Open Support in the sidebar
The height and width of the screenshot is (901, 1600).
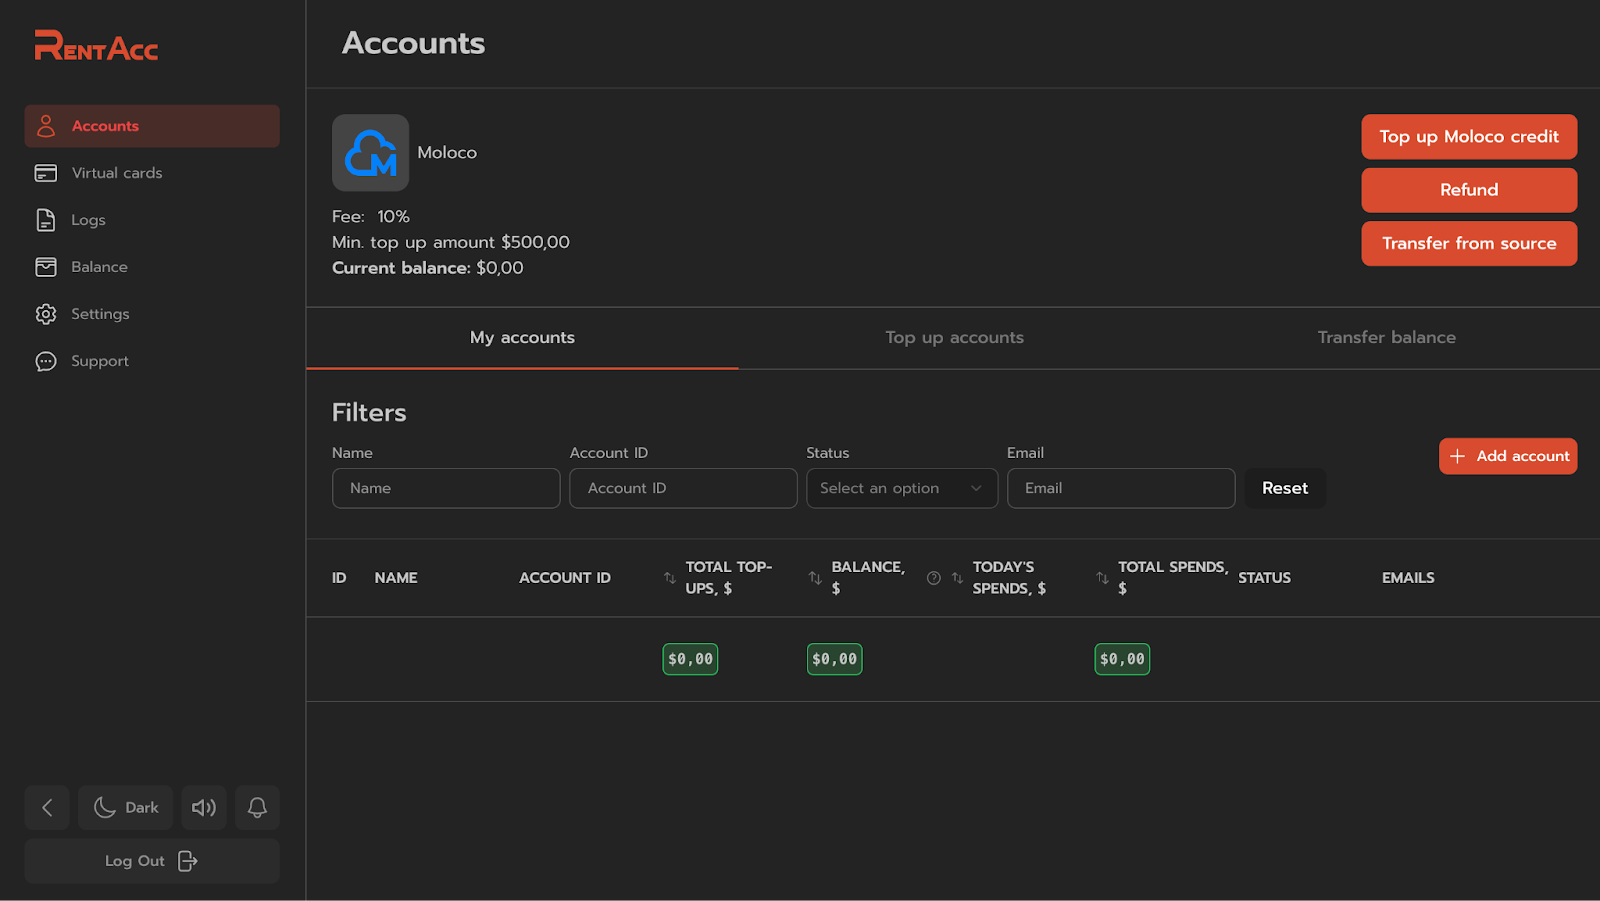(x=152, y=361)
